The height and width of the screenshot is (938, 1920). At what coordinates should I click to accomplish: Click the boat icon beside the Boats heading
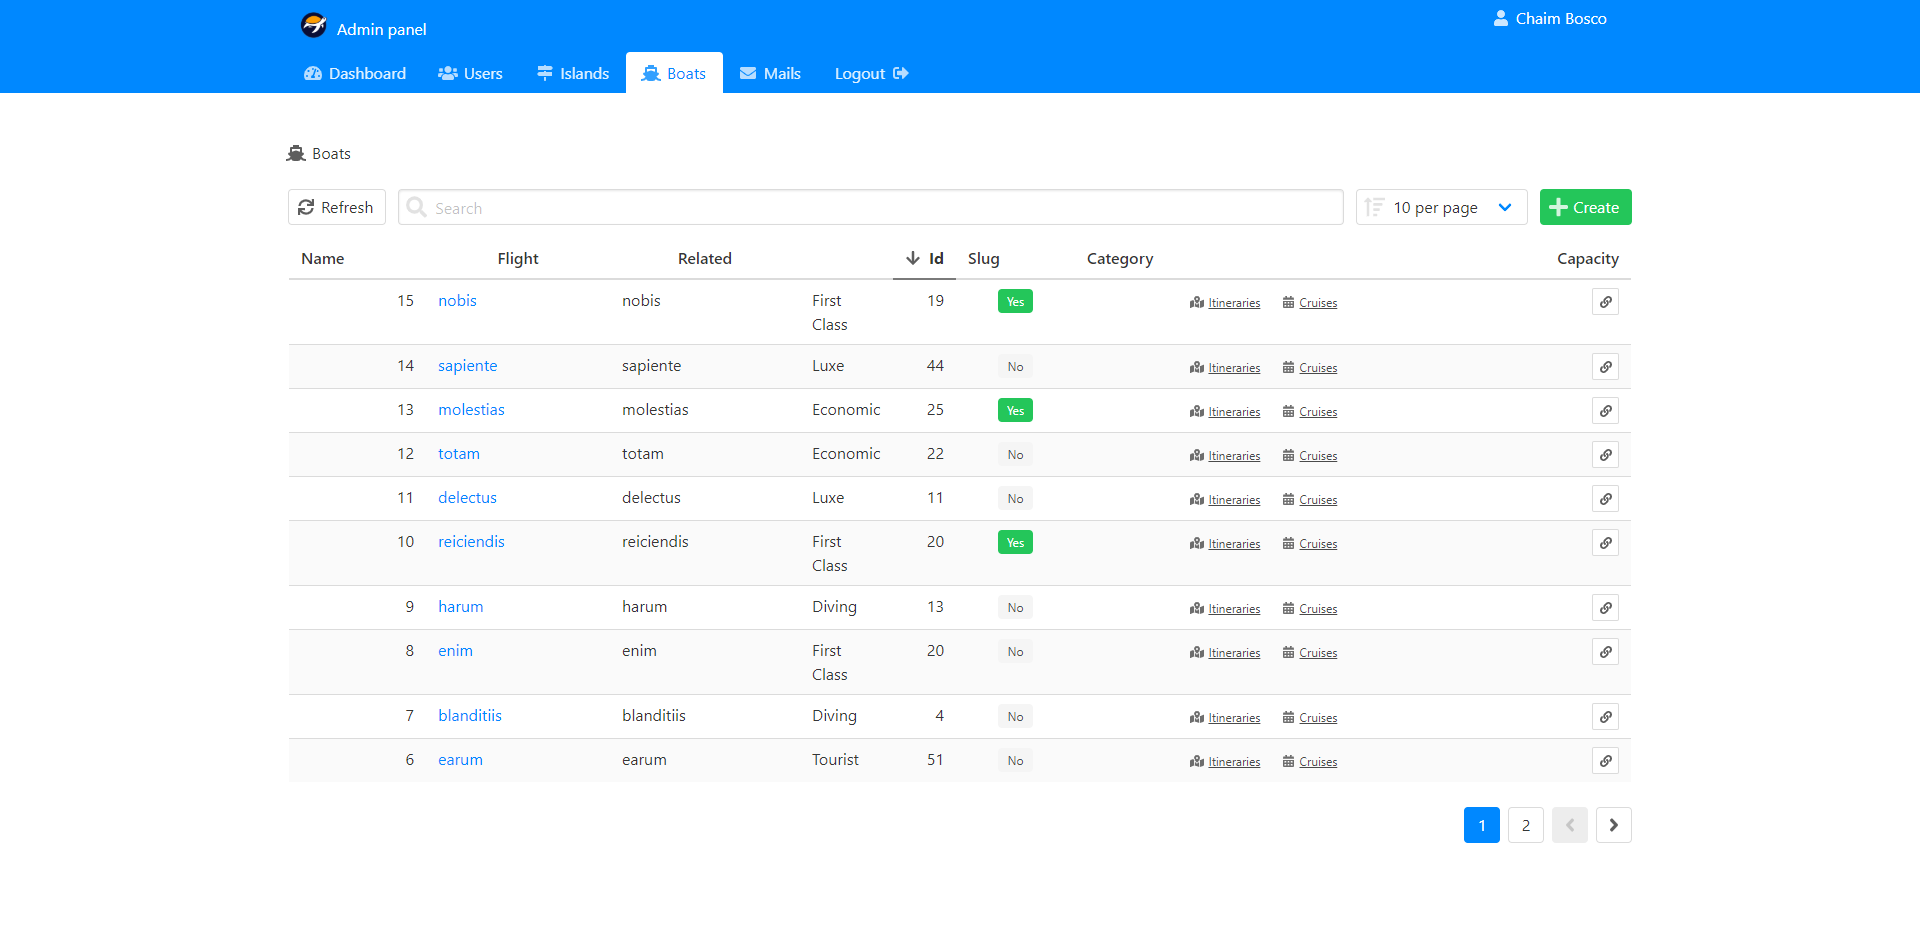295,152
